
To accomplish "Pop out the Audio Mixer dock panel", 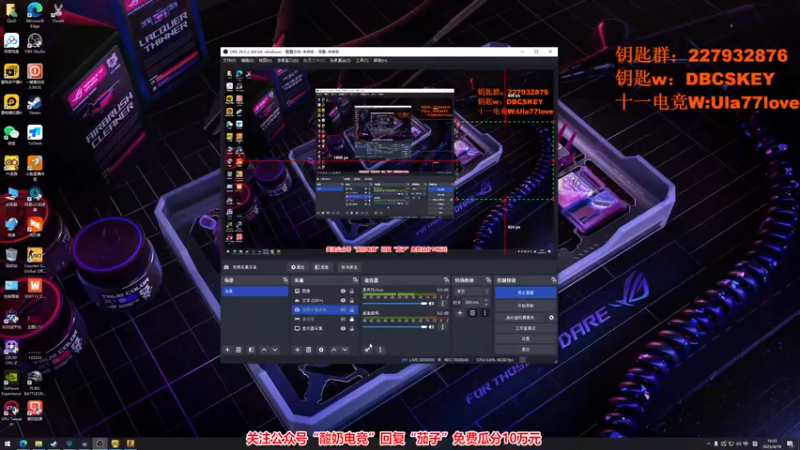I will 446,280.
